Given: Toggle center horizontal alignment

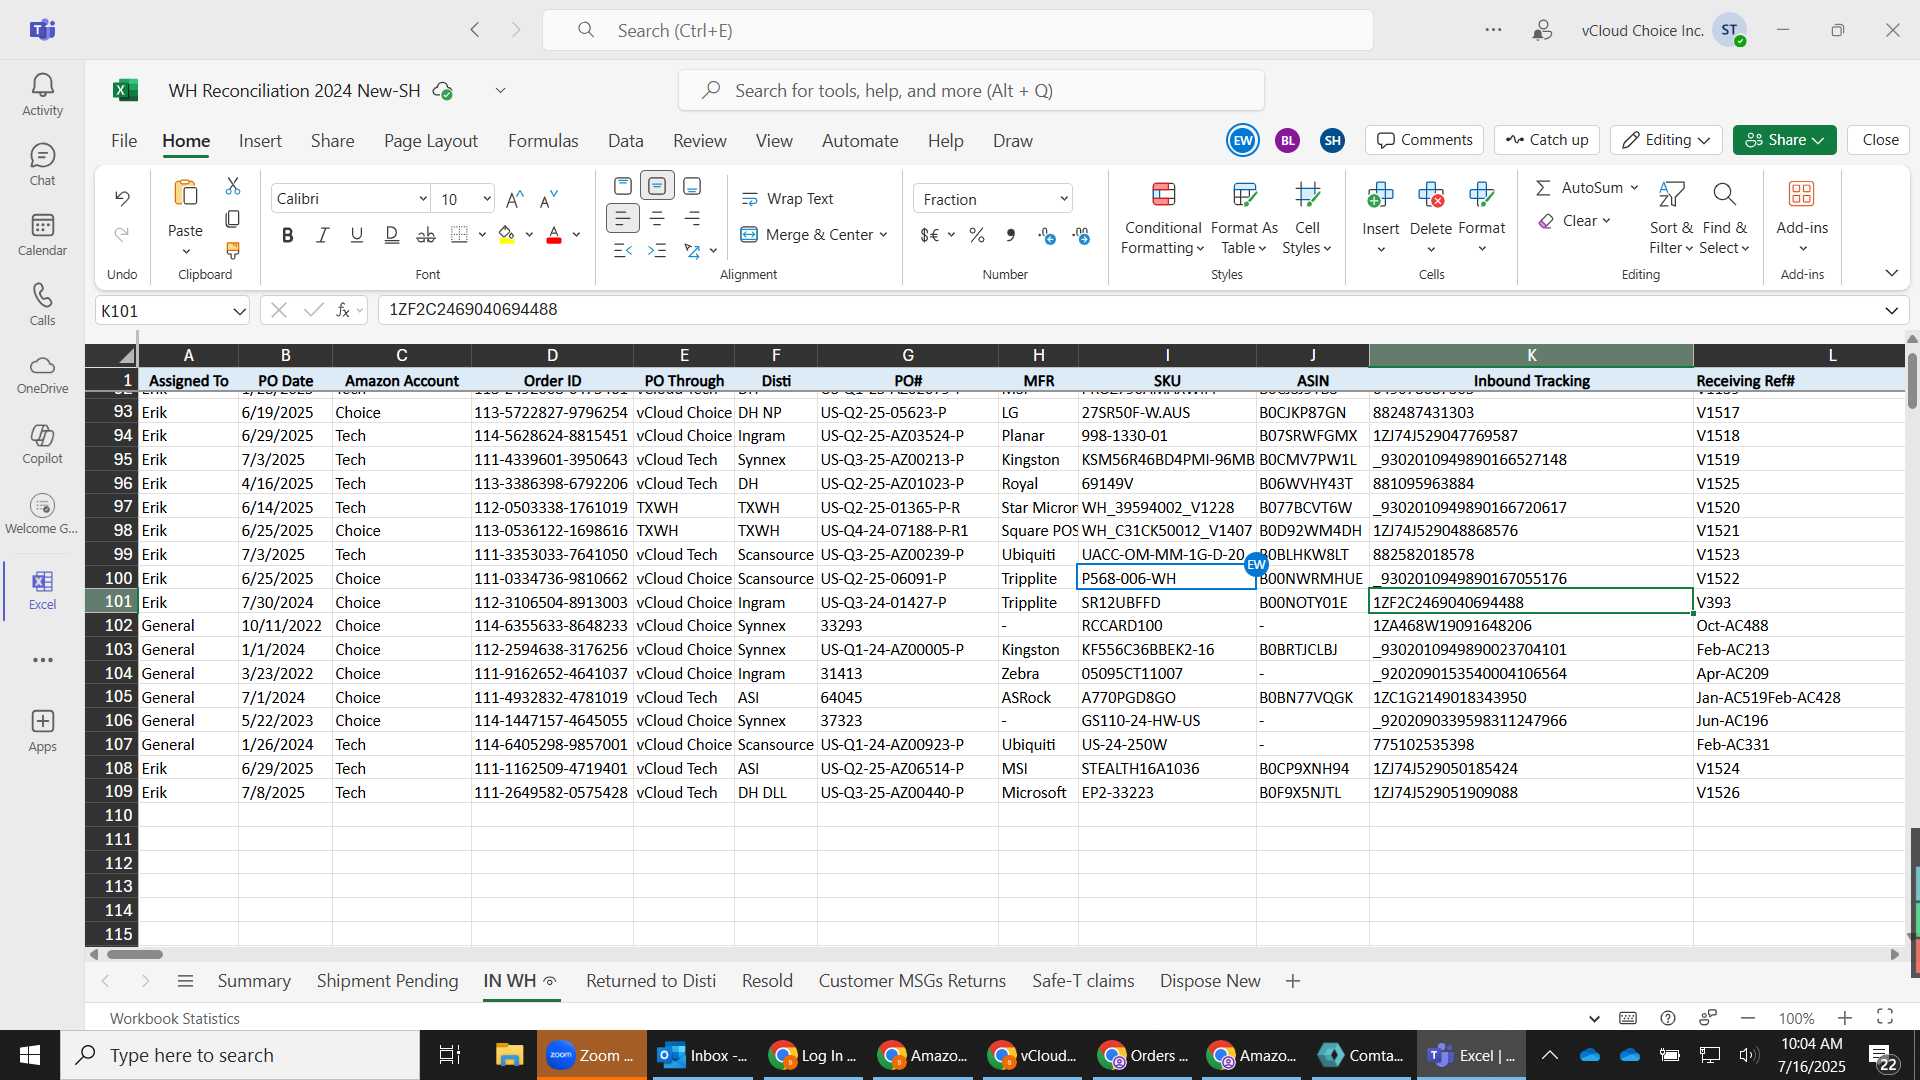Looking at the screenshot, I should 657,218.
